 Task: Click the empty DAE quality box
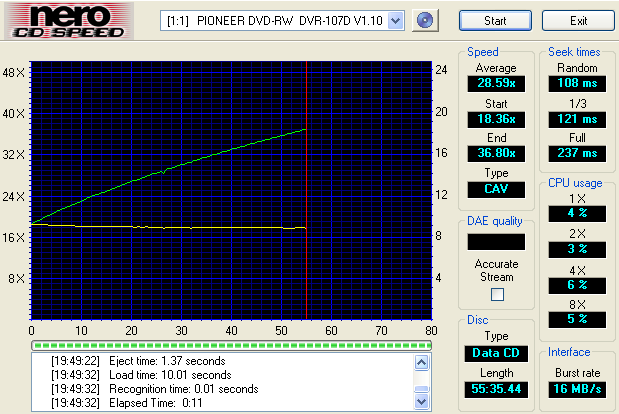point(496,241)
